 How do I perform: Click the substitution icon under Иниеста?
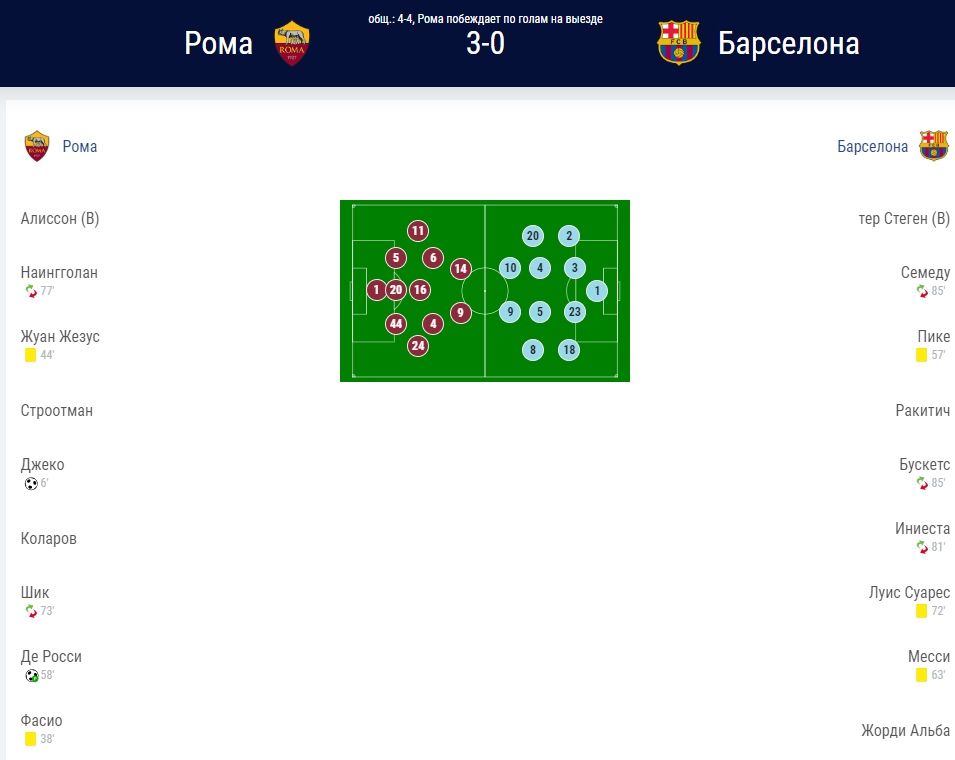921,547
